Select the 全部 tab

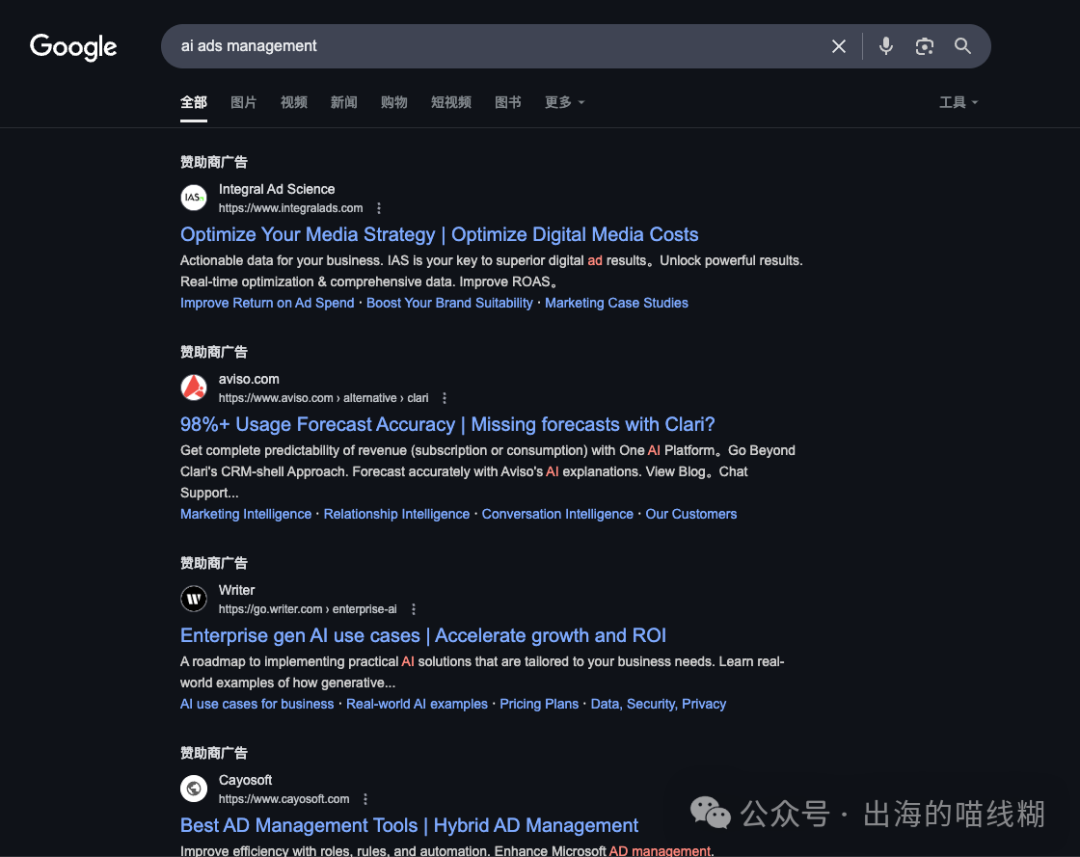click(x=194, y=102)
